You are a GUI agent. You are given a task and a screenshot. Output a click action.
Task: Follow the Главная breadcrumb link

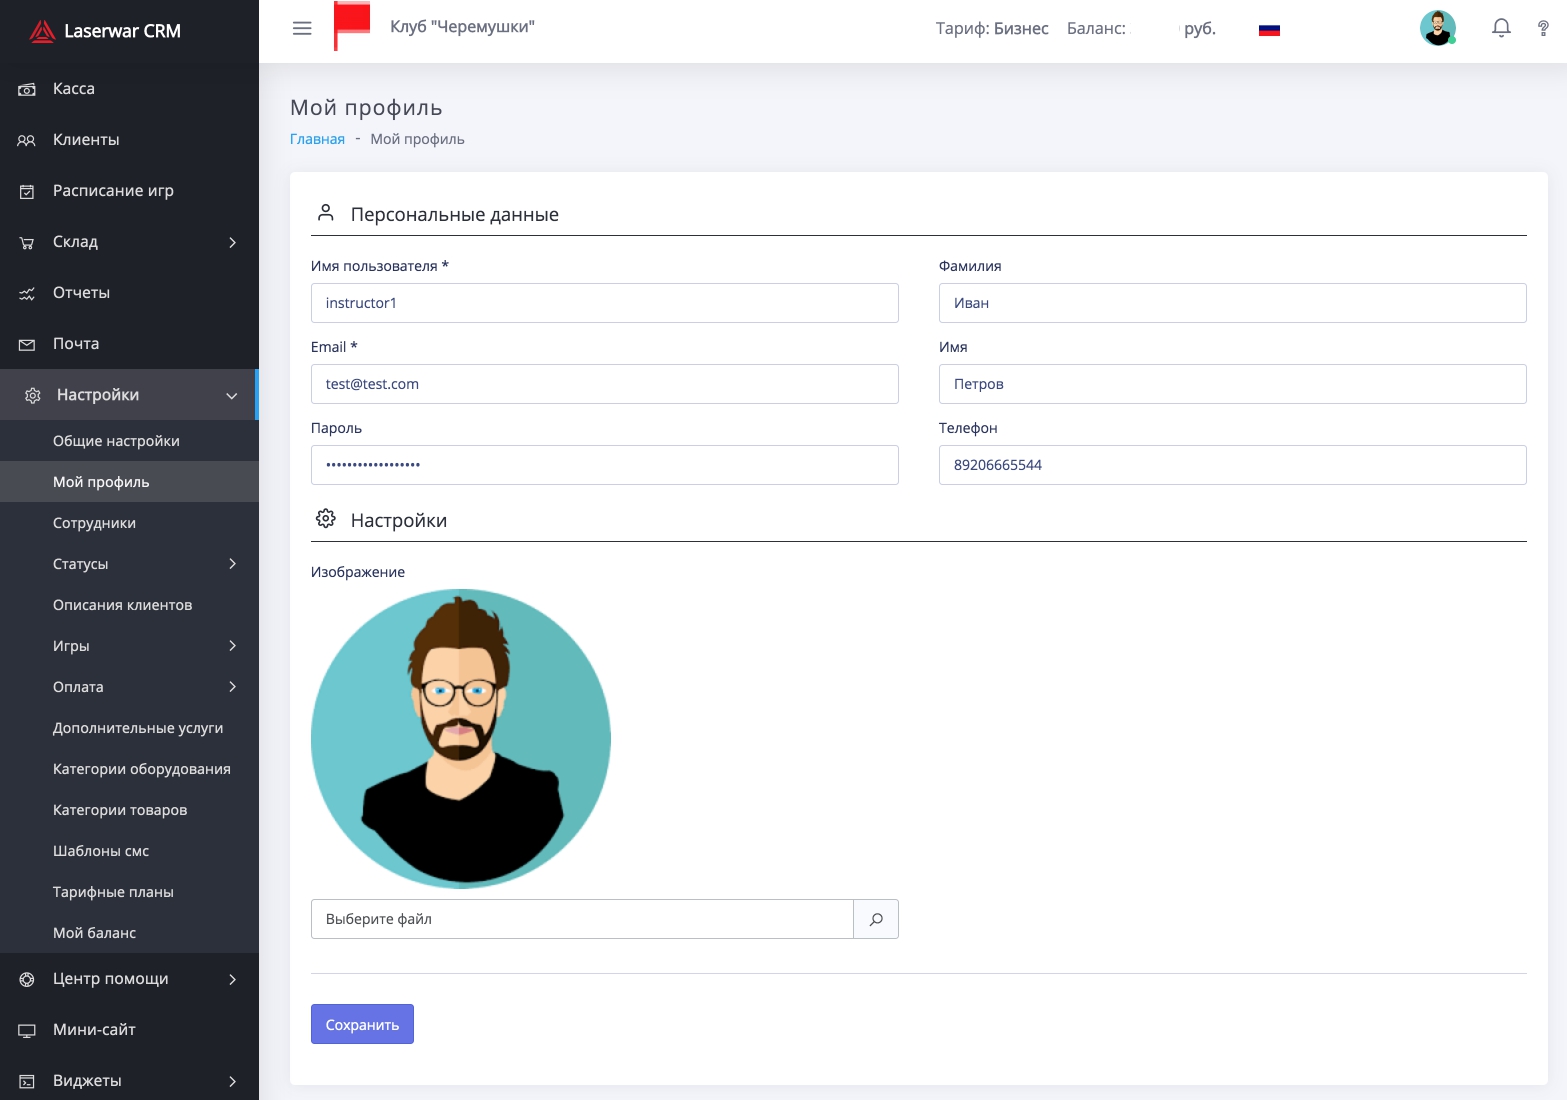pos(317,139)
